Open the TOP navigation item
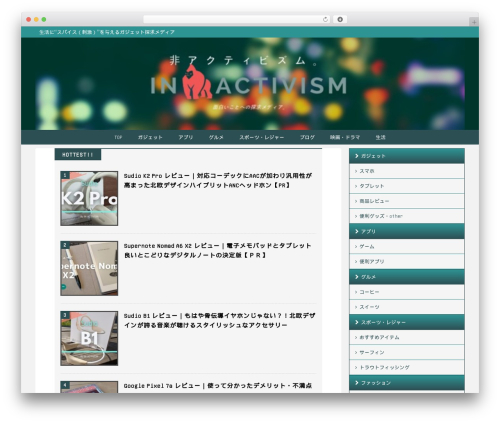This screenshot has height=423, width=500. point(118,137)
